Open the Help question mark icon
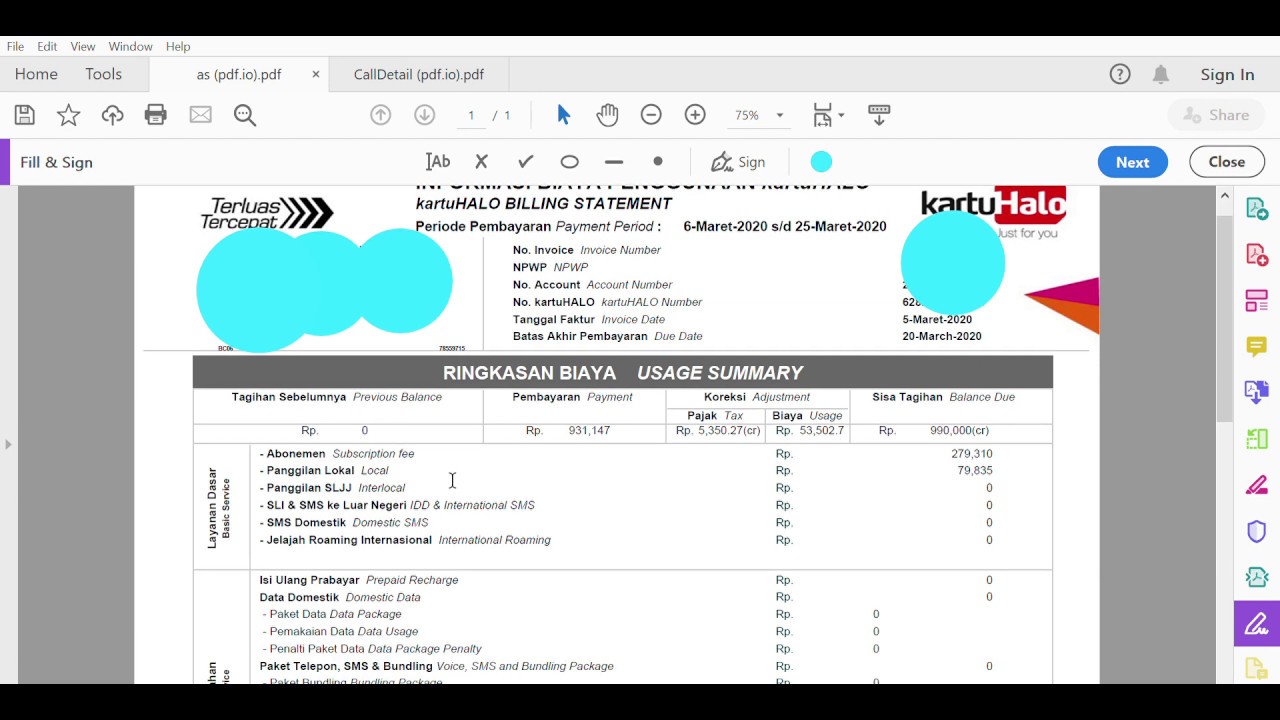This screenshot has height=720, width=1280. (x=1120, y=74)
